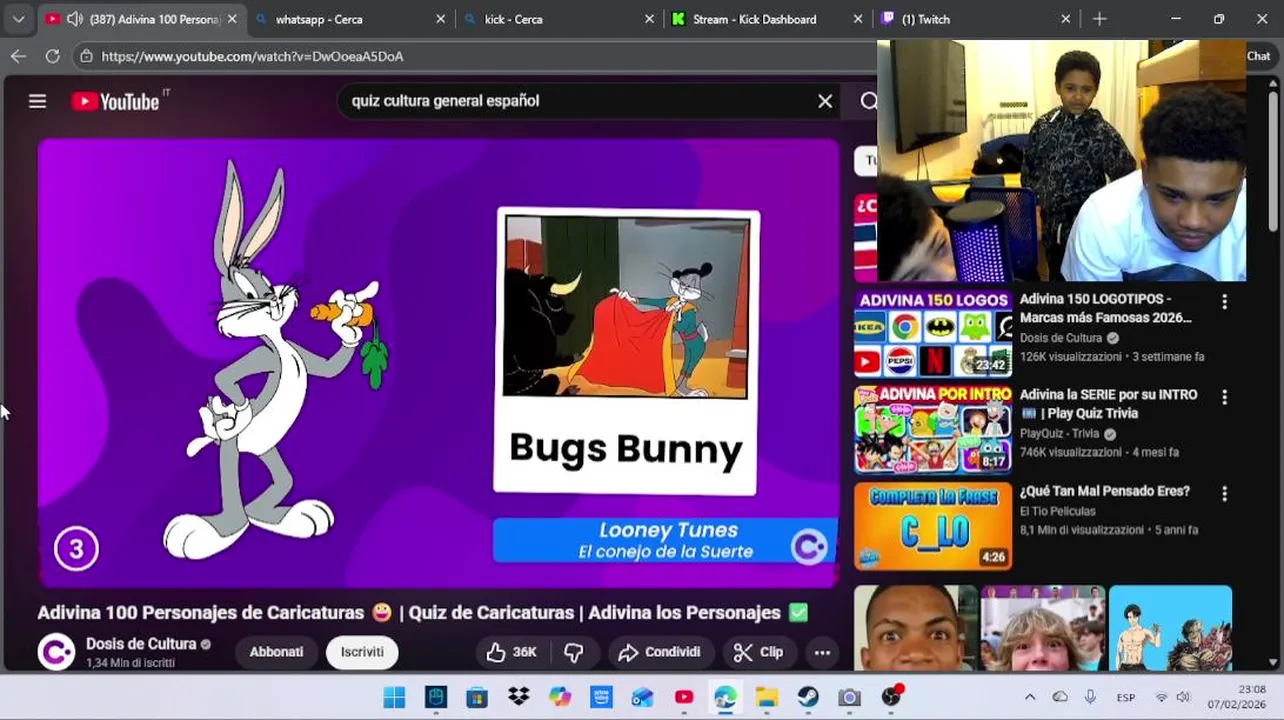Open Adivina 150 LOGOTIPOS video title link
The image size is (1284, 720).
pyautogui.click(x=1106, y=308)
